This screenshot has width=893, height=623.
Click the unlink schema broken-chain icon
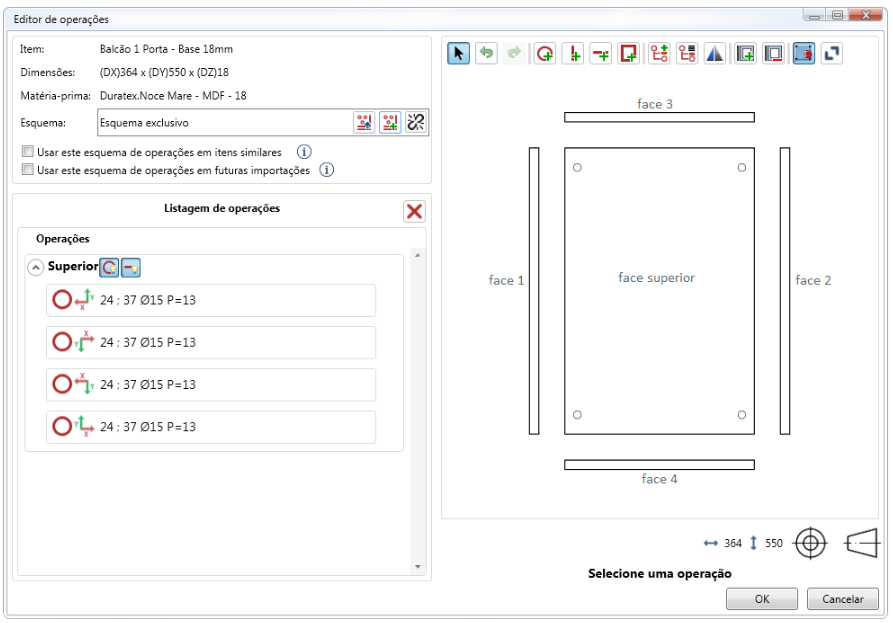tap(416, 123)
